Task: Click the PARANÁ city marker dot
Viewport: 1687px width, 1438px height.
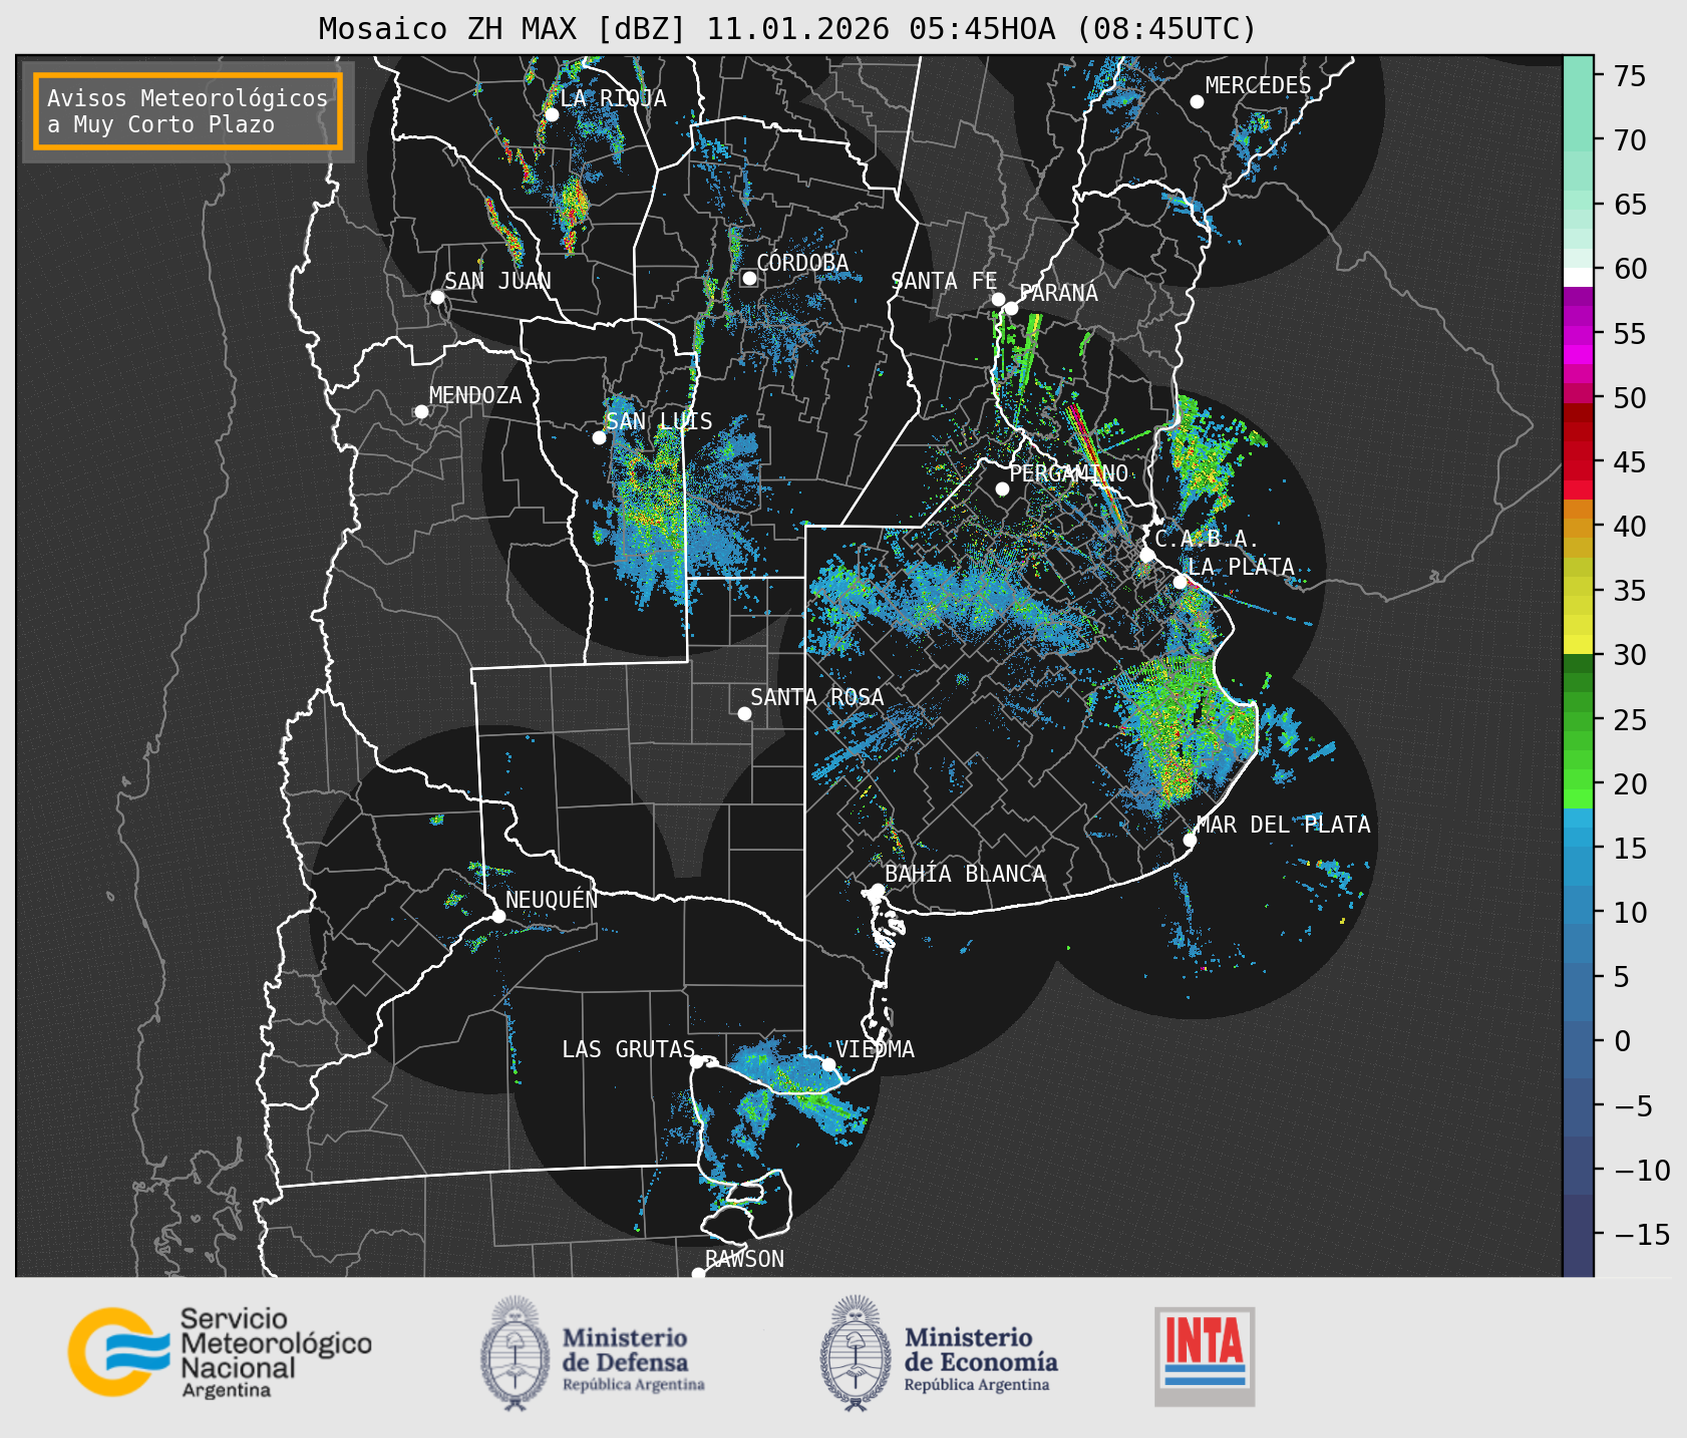Action: pos(1011,308)
